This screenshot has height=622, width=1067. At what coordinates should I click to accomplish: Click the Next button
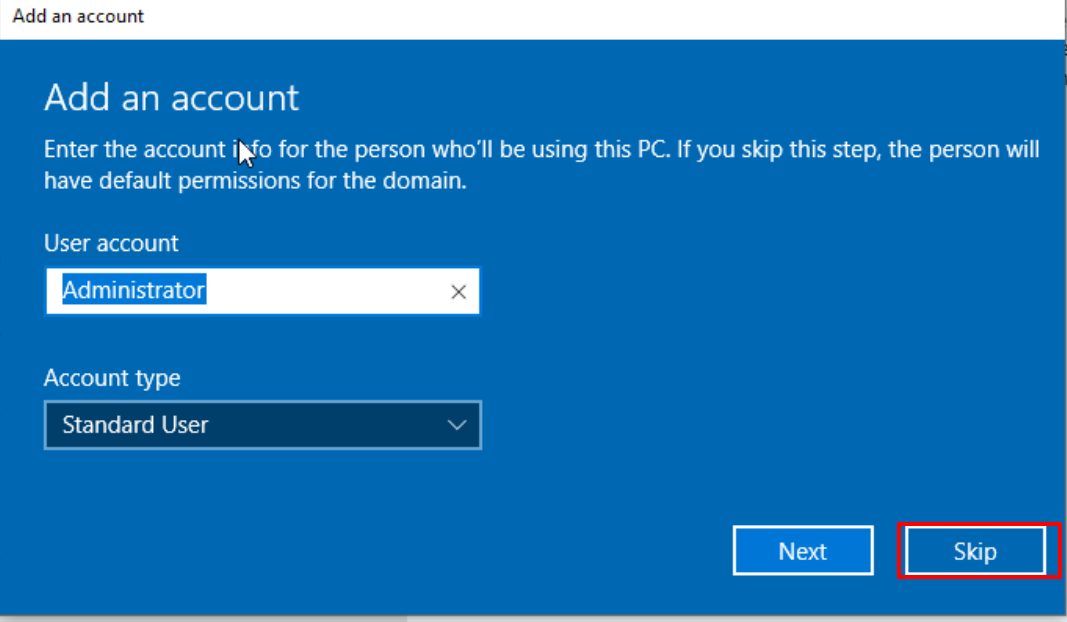[x=802, y=551]
